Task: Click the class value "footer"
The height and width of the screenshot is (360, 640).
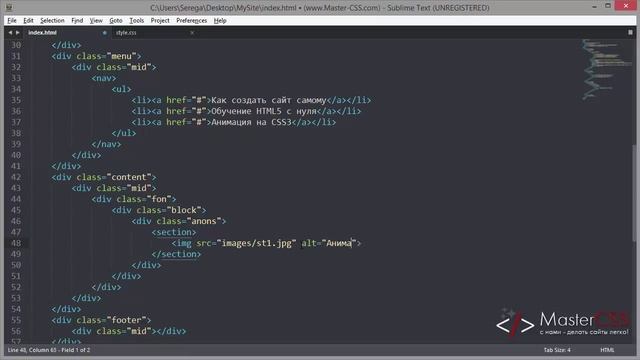Action: [126, 320]
